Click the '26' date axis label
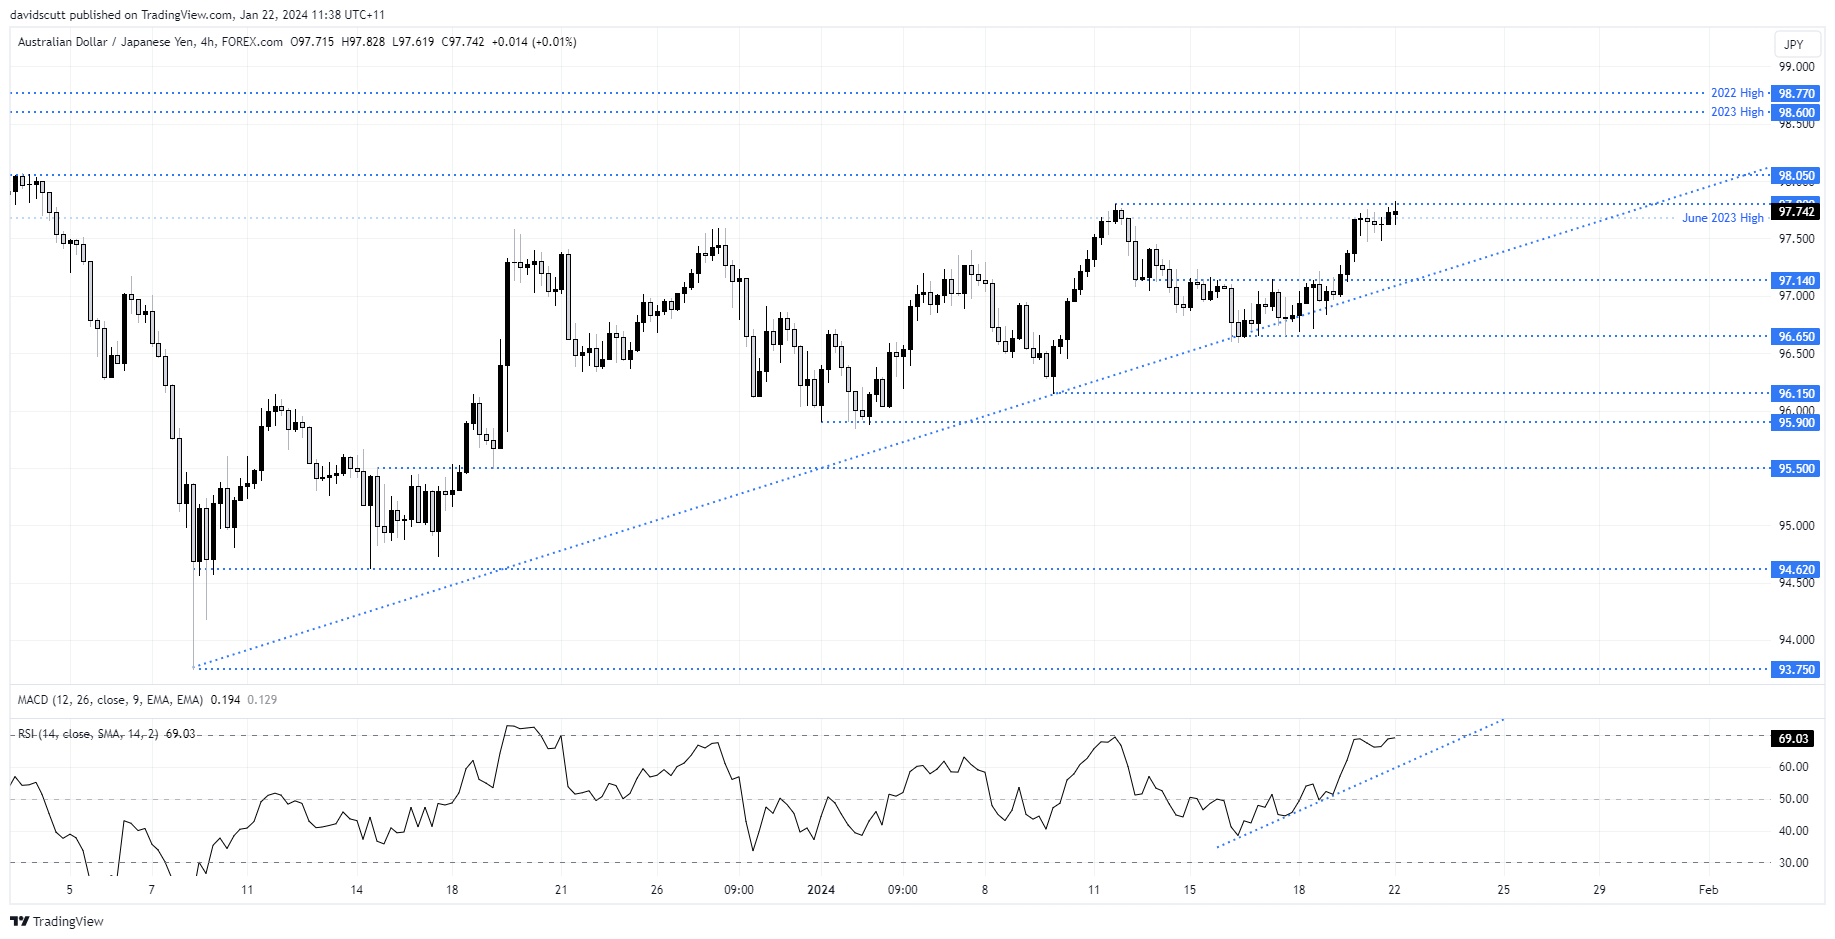This screenshot has height=939, width=1835. pyautogui.click(x=656, y=890)
